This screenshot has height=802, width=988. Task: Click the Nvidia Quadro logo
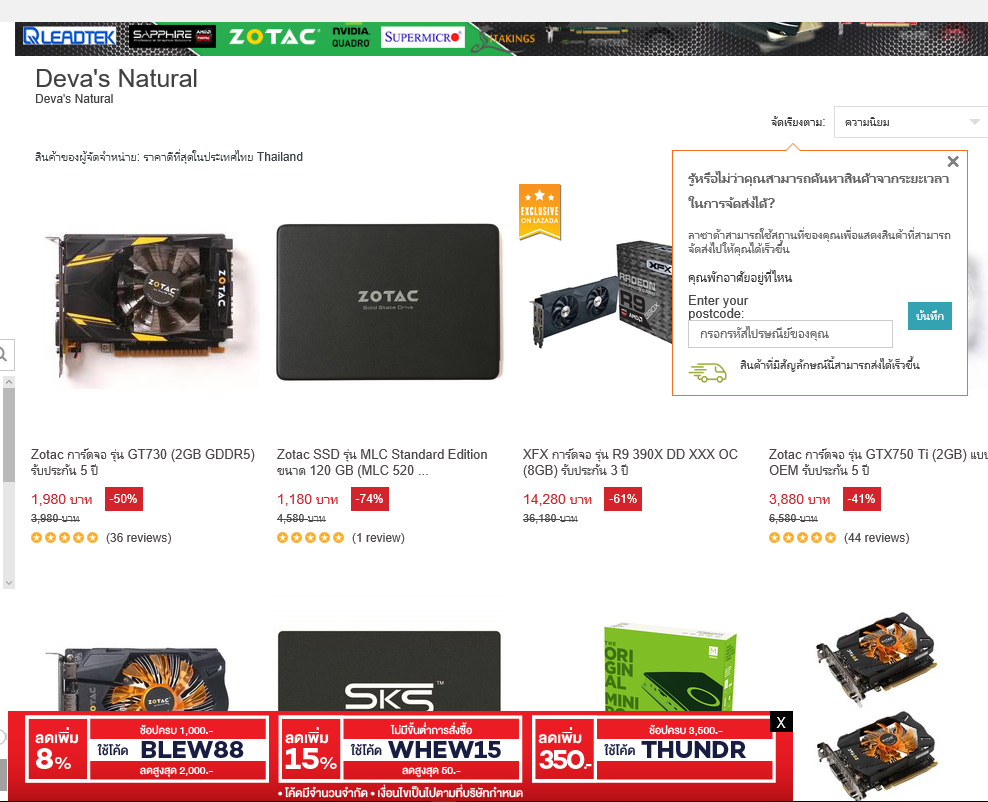351,37
